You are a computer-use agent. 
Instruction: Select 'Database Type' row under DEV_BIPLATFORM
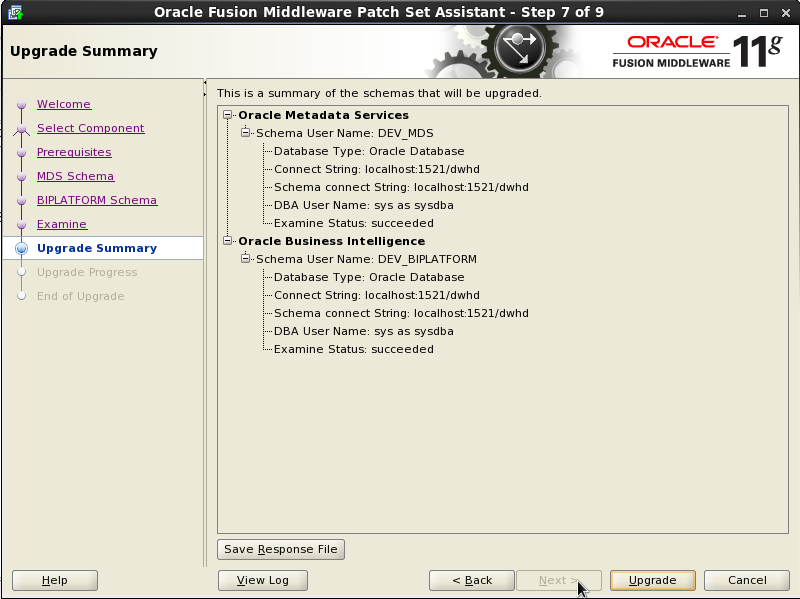369,277
